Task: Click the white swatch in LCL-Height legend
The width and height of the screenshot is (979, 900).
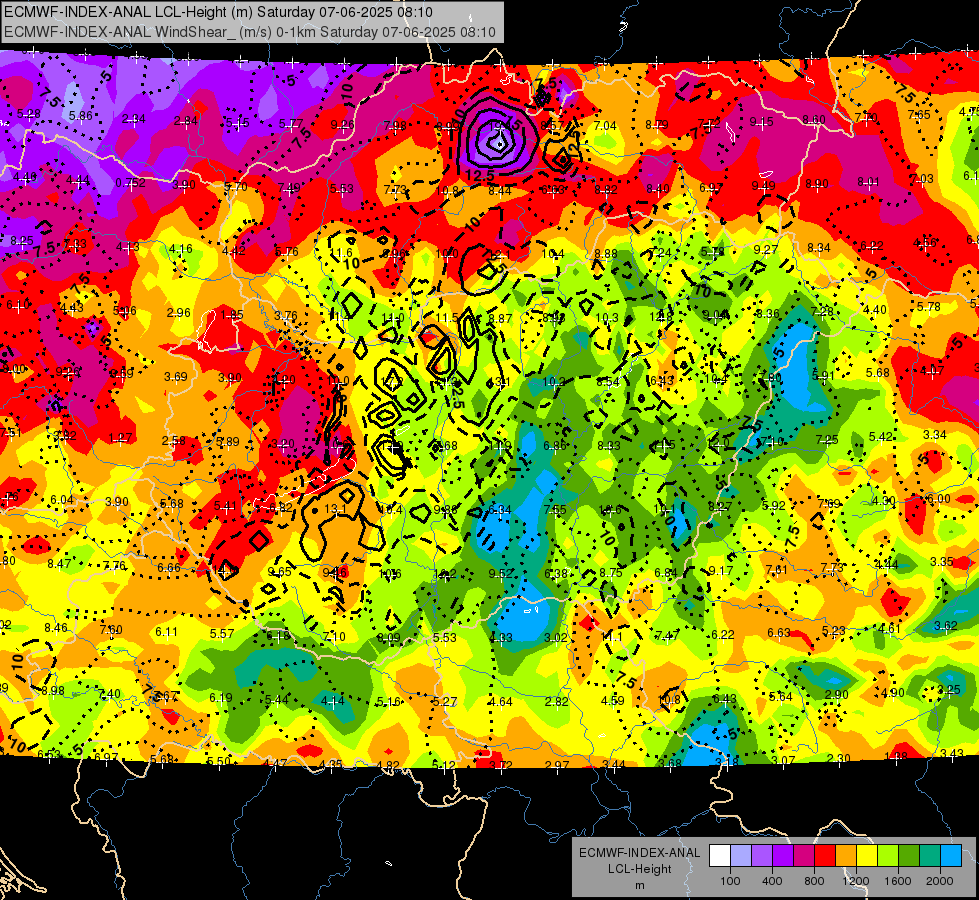Action: 719,856
